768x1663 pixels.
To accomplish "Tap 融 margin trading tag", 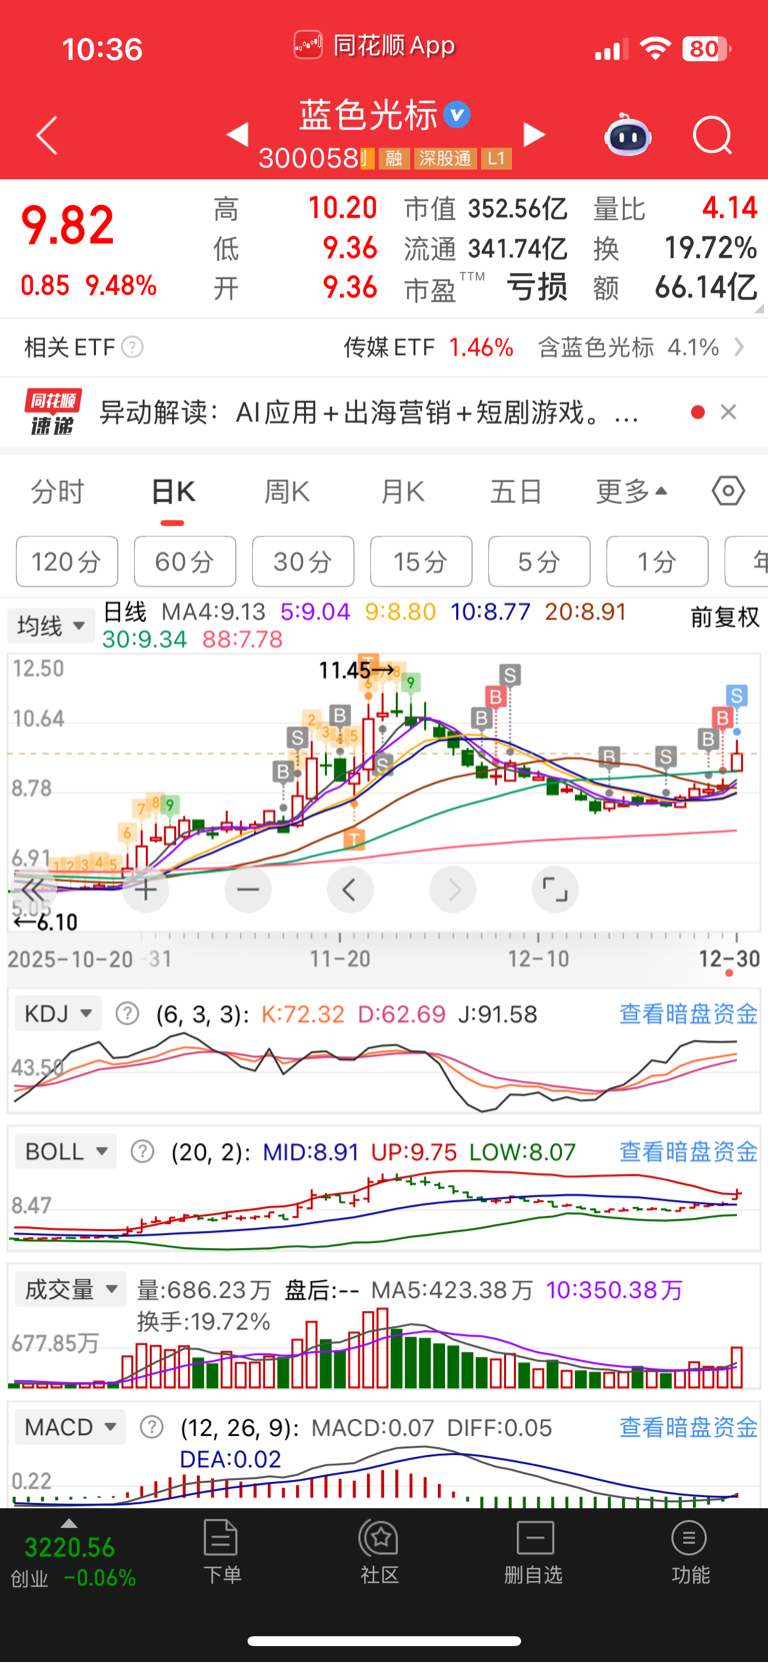I will (394, 158).
